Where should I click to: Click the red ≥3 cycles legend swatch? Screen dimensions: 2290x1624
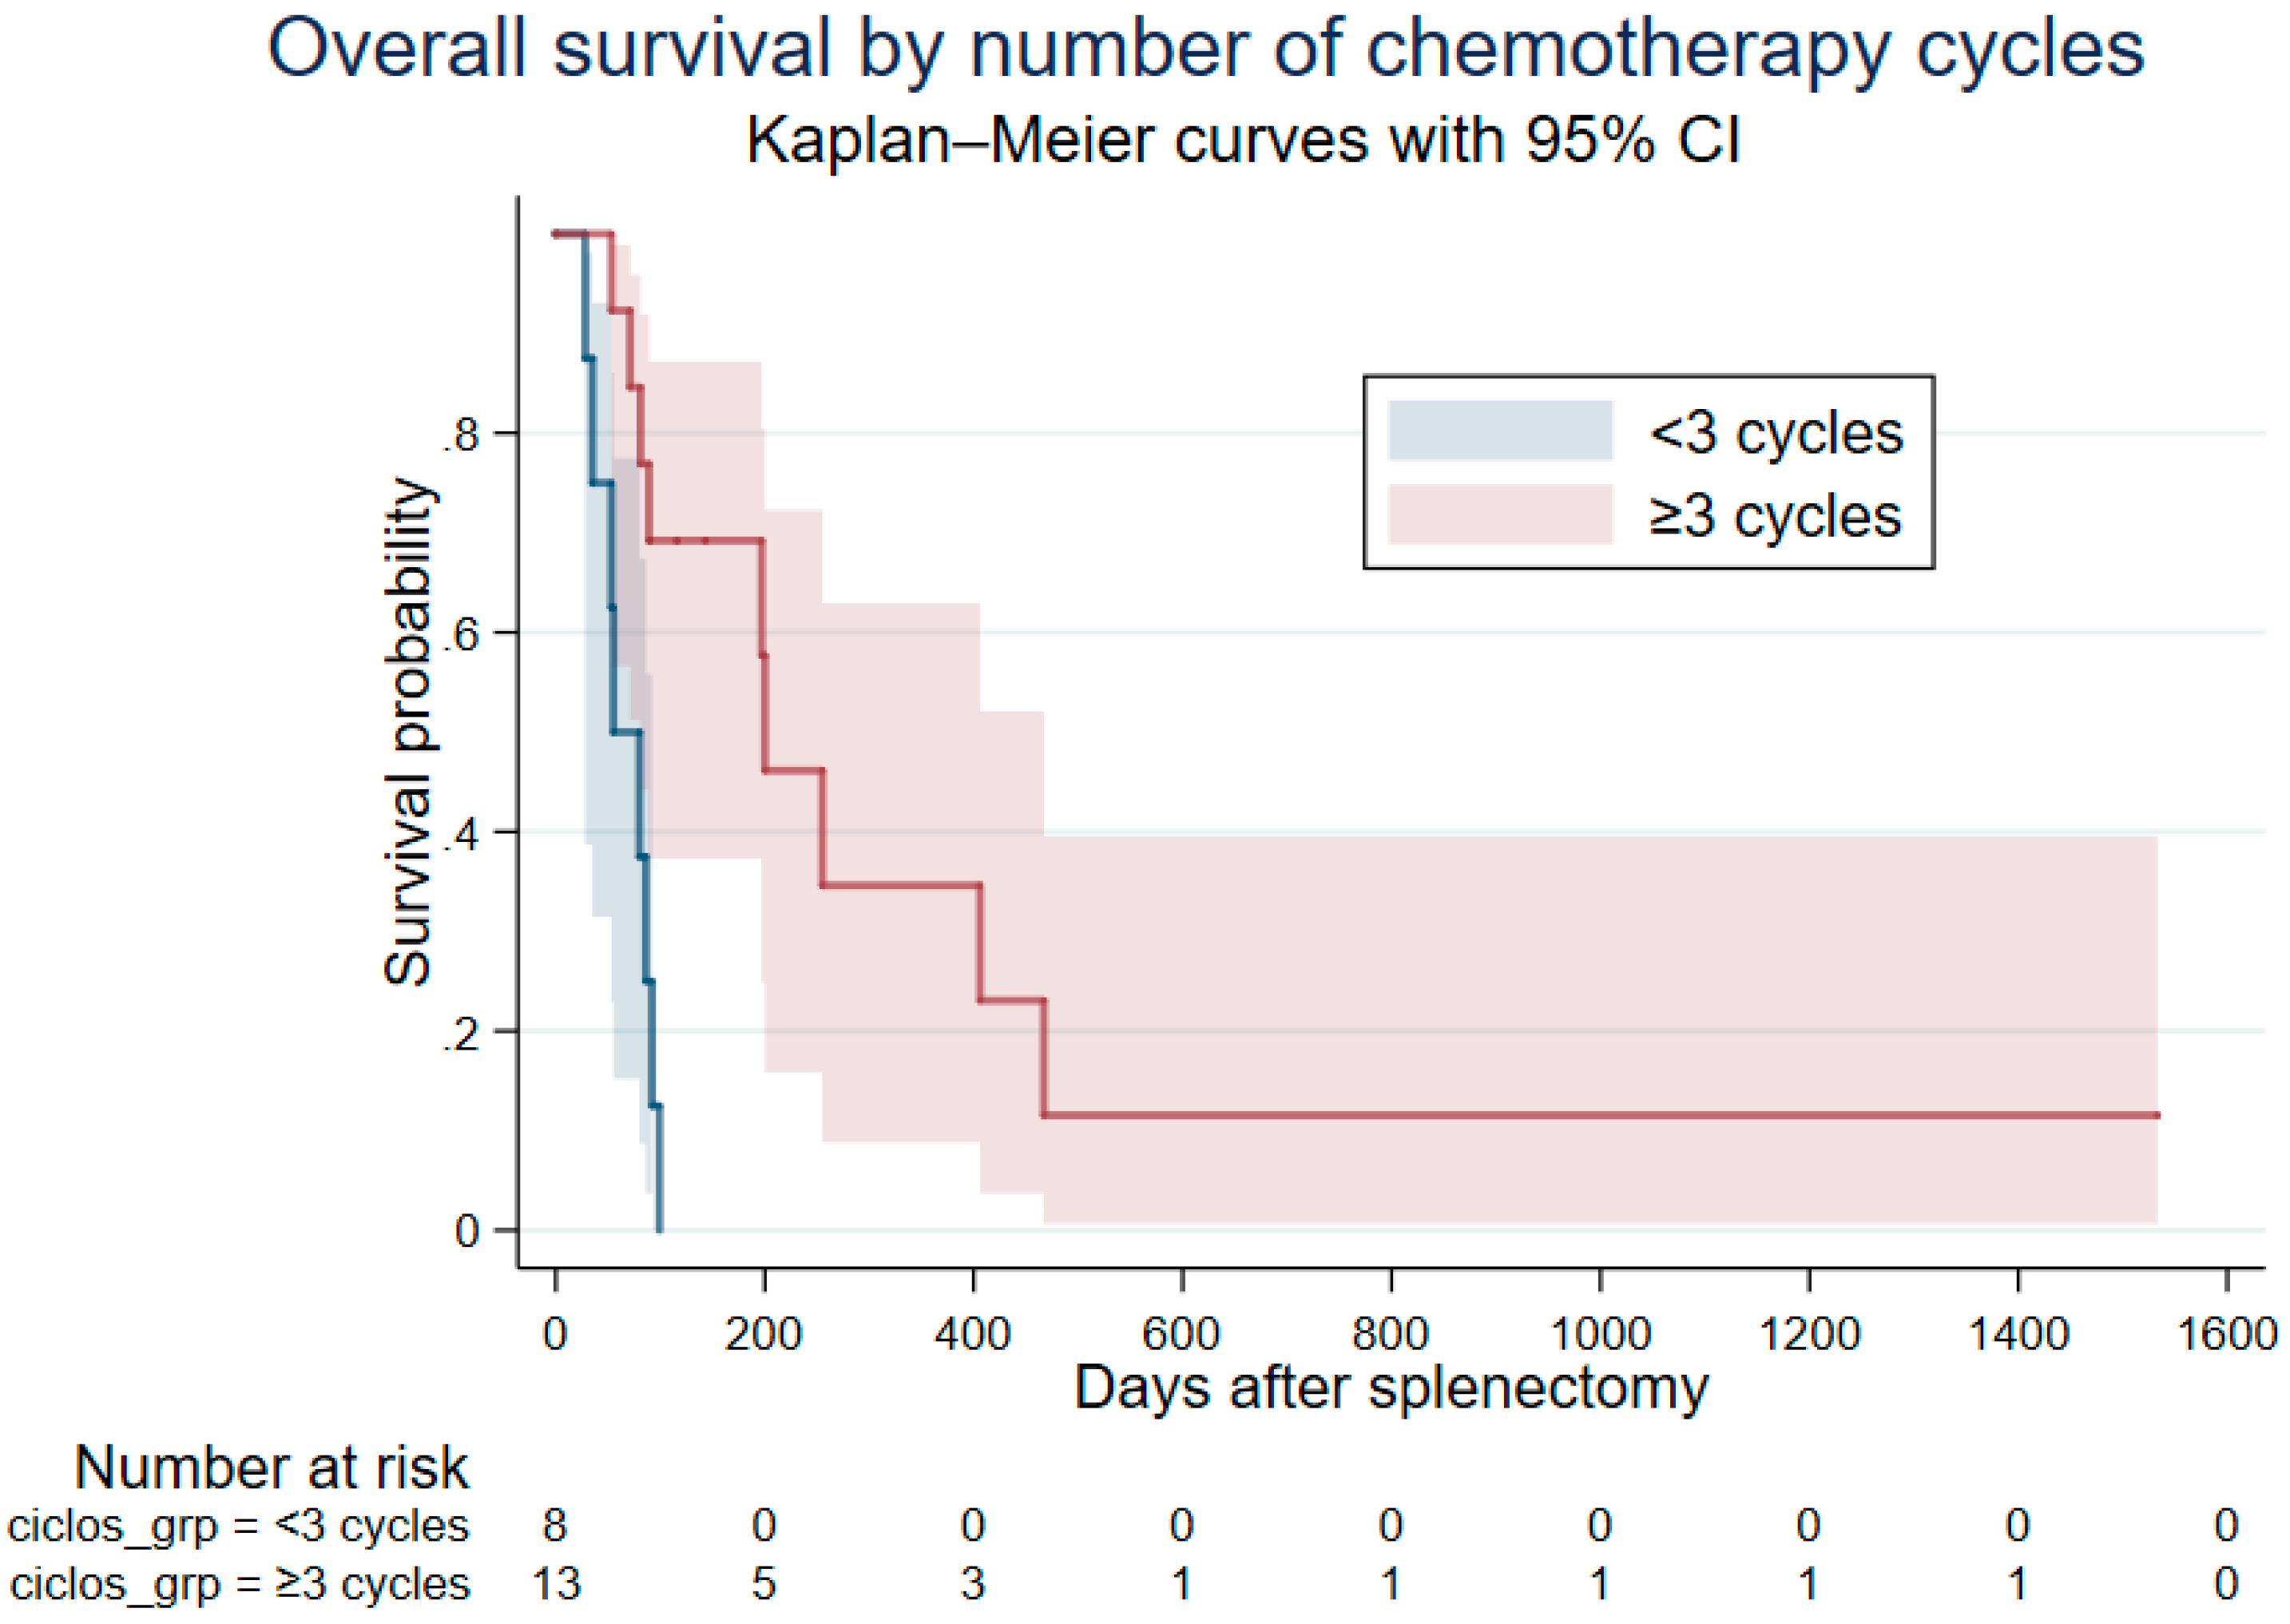[1499, 514]
